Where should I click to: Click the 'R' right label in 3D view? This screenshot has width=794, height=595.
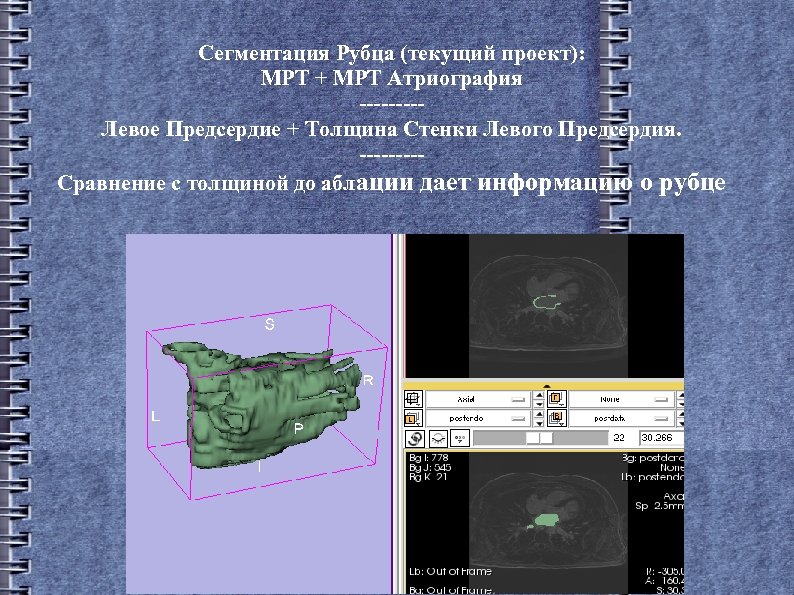coord(368,380)
